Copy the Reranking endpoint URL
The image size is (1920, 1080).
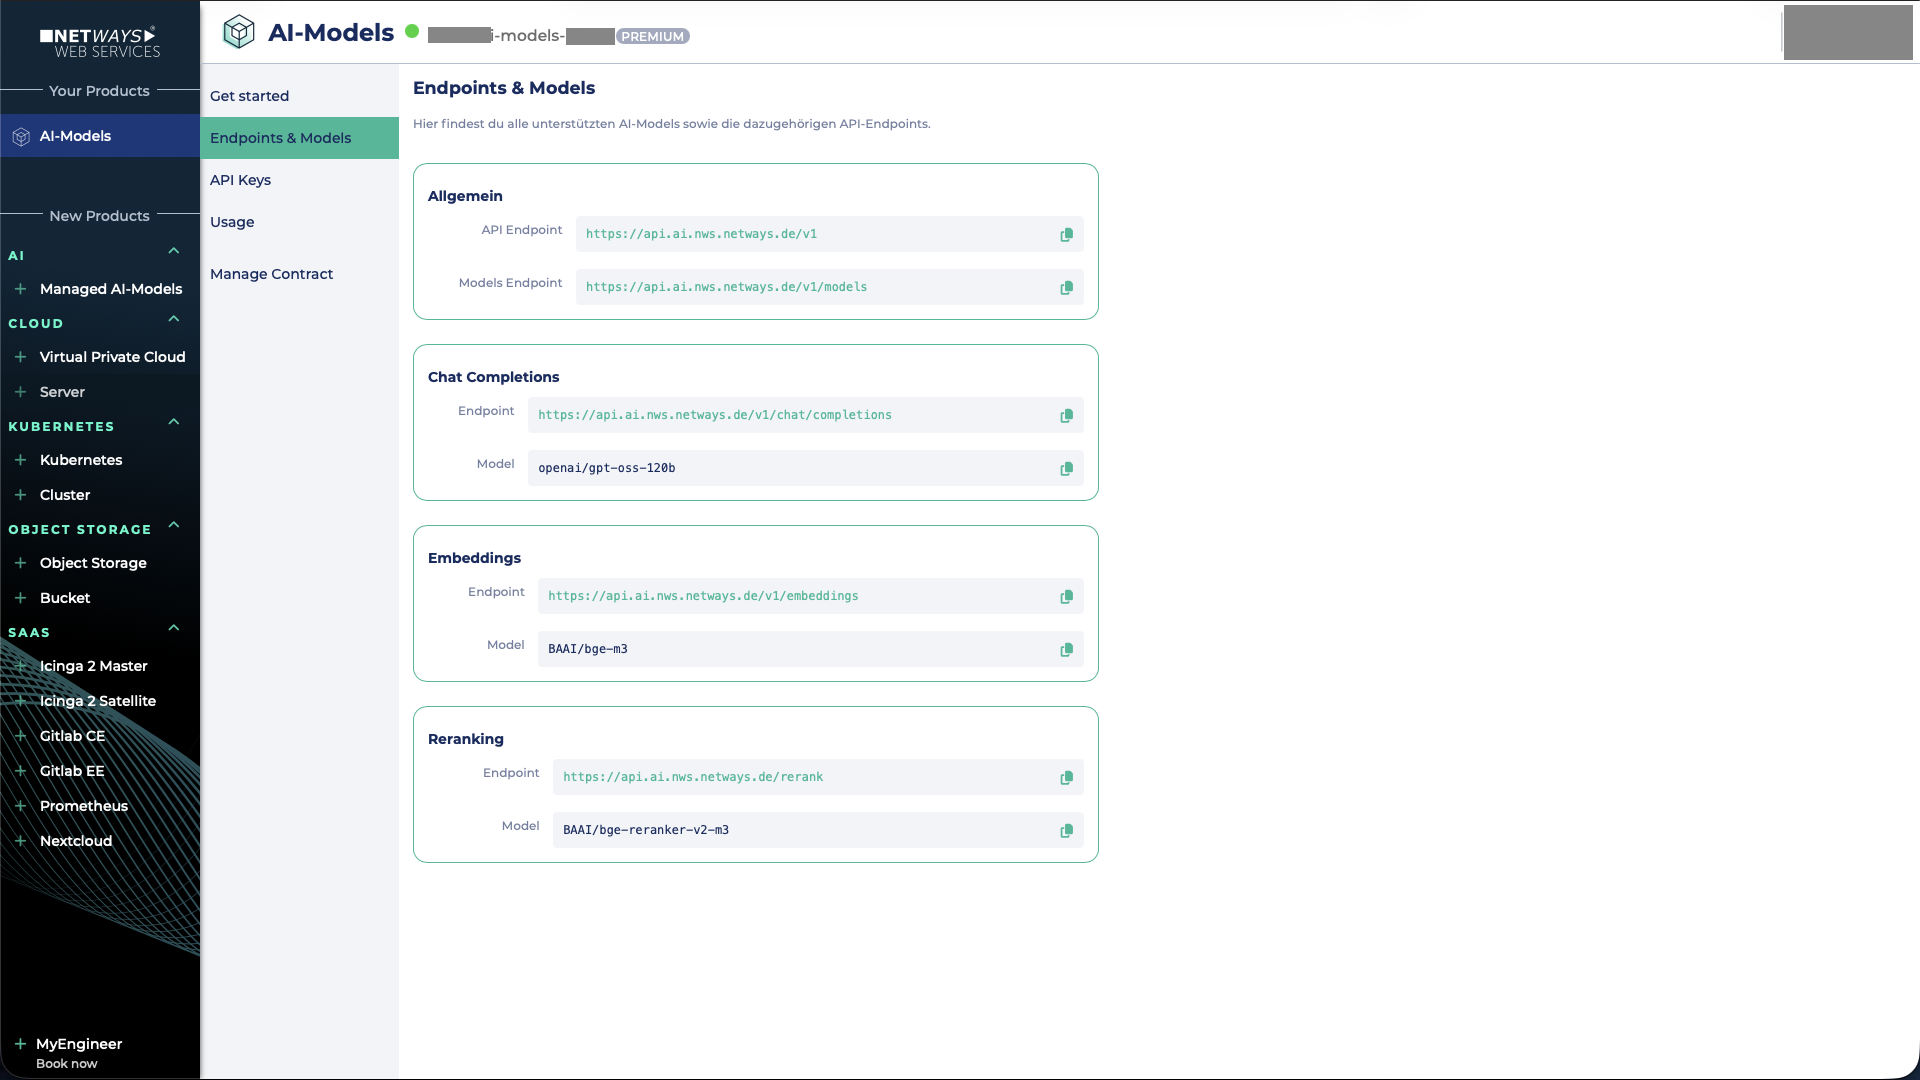point(1066,777)
